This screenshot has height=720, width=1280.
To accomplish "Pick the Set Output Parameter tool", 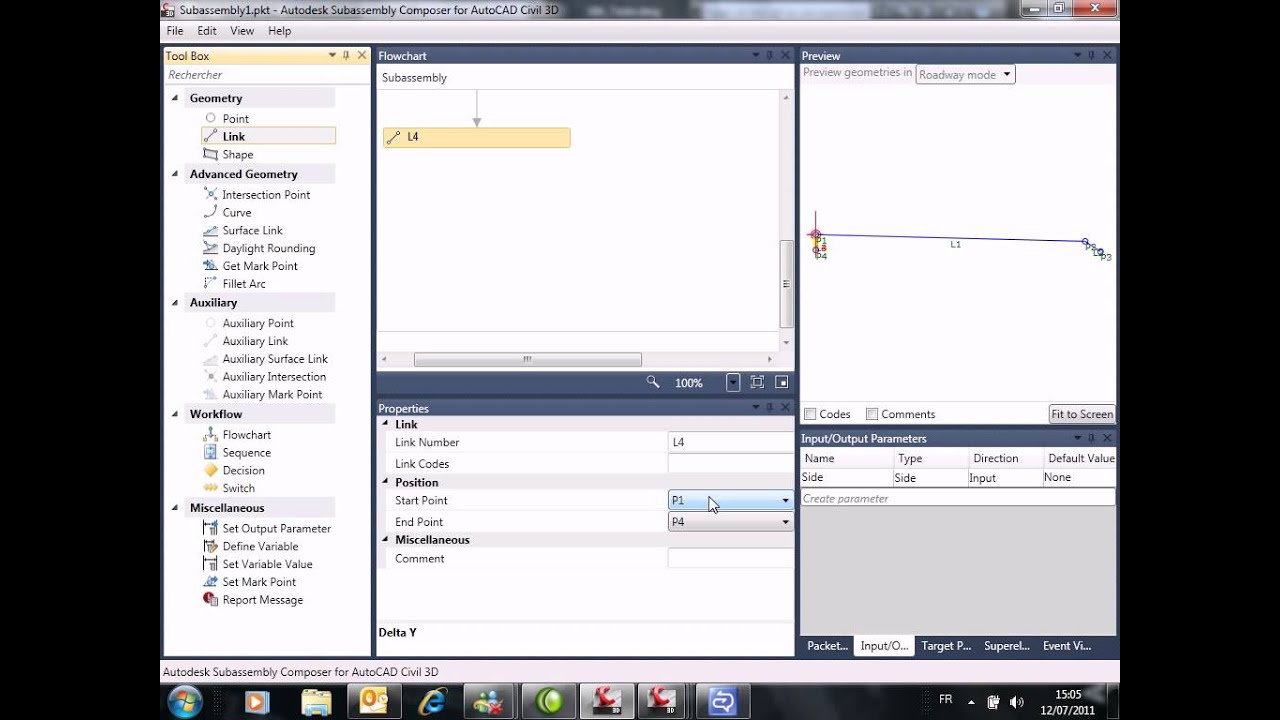I will click(x=276, y=528).
